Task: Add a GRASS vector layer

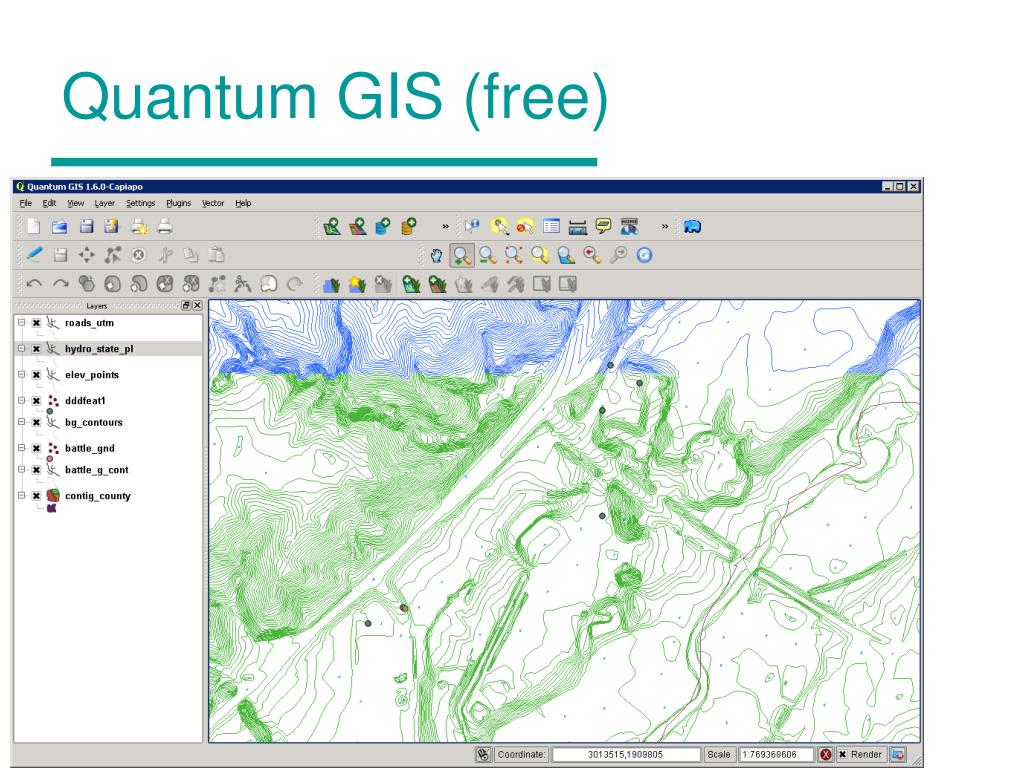Action: 411,284
